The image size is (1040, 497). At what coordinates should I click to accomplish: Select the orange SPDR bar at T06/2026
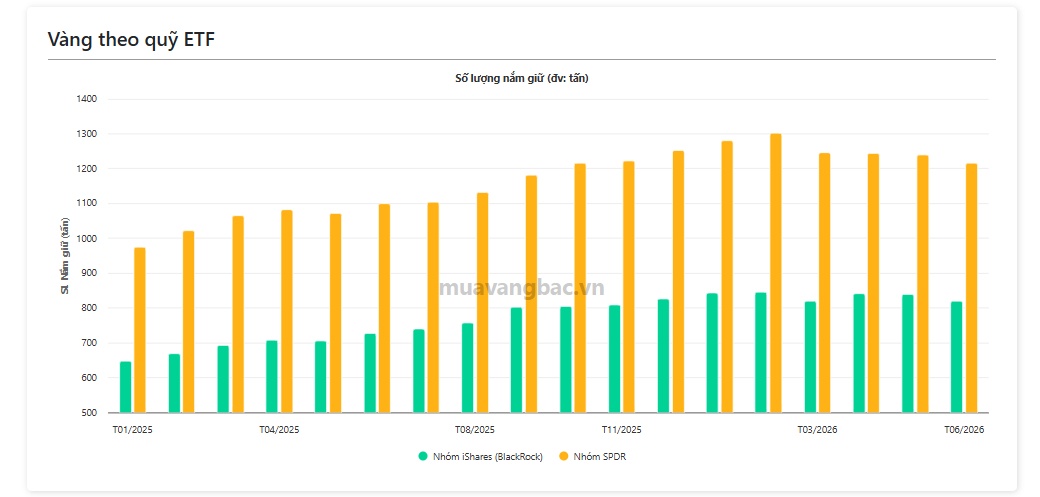coord(971,288)
